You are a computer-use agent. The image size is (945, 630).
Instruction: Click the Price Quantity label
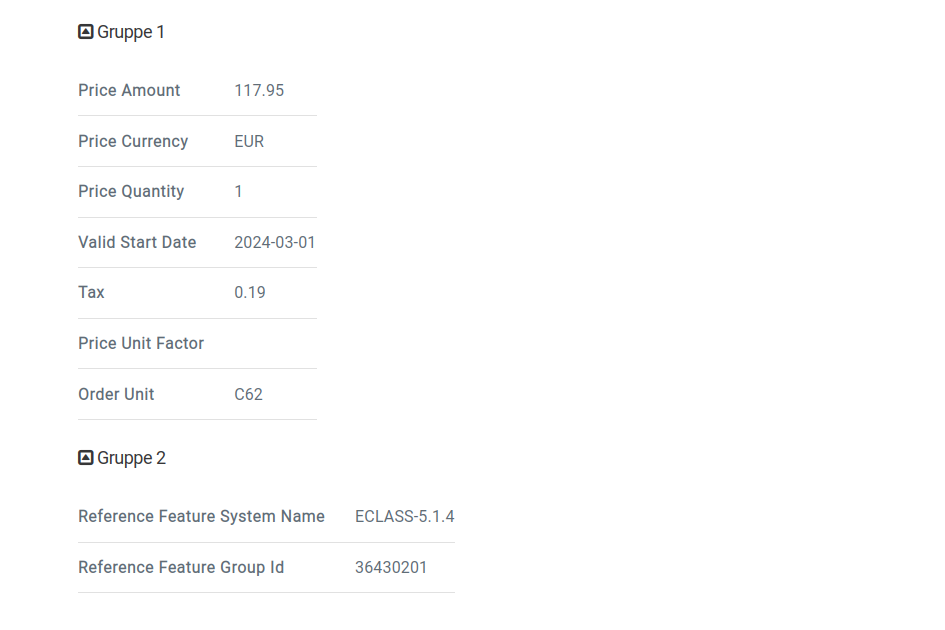(x=131, y=192)
